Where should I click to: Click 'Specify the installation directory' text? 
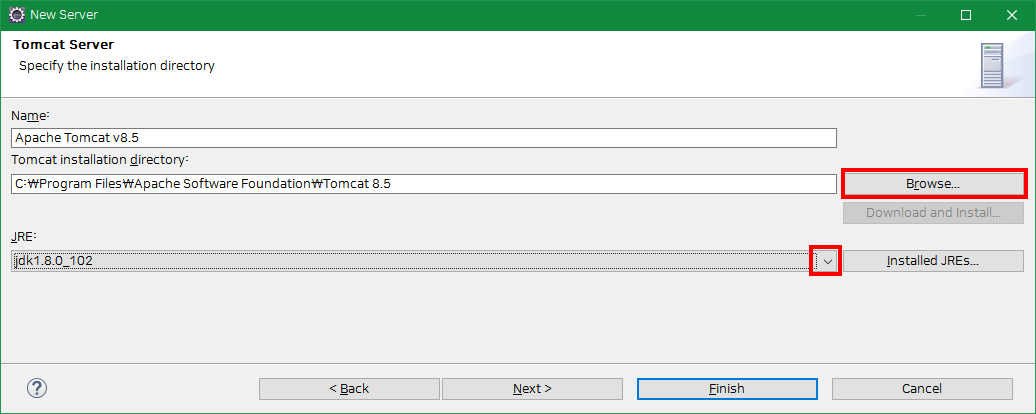(117, 66)
